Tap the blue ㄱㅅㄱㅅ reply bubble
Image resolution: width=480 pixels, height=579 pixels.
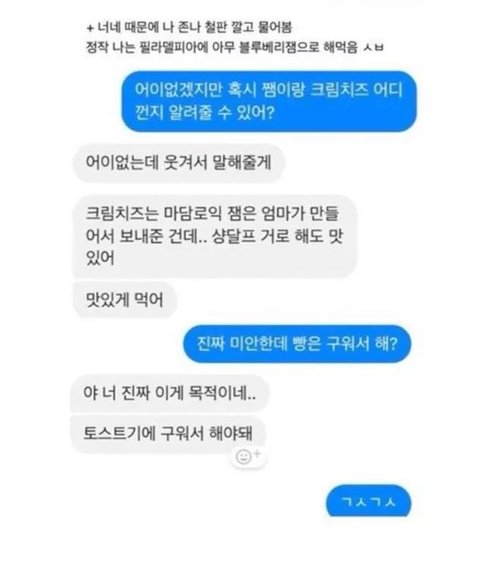point(368,502)
